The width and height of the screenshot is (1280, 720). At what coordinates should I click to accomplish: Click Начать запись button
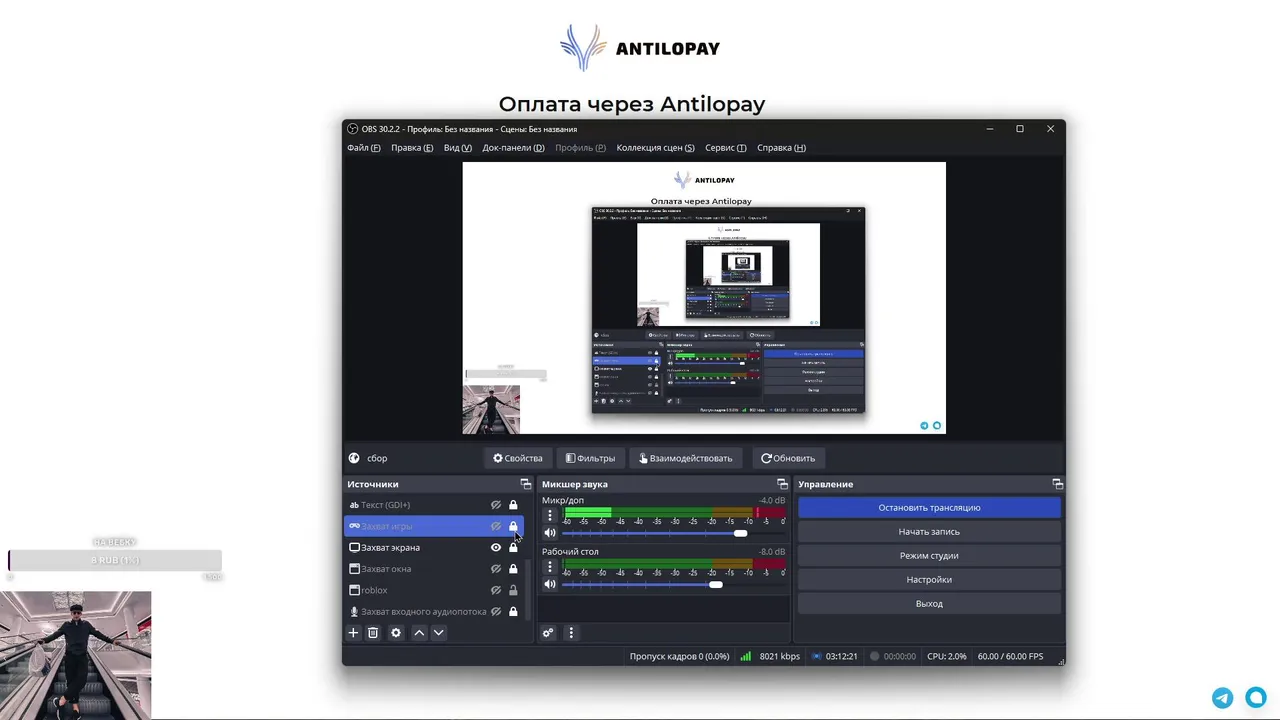(x=929, y=532)
